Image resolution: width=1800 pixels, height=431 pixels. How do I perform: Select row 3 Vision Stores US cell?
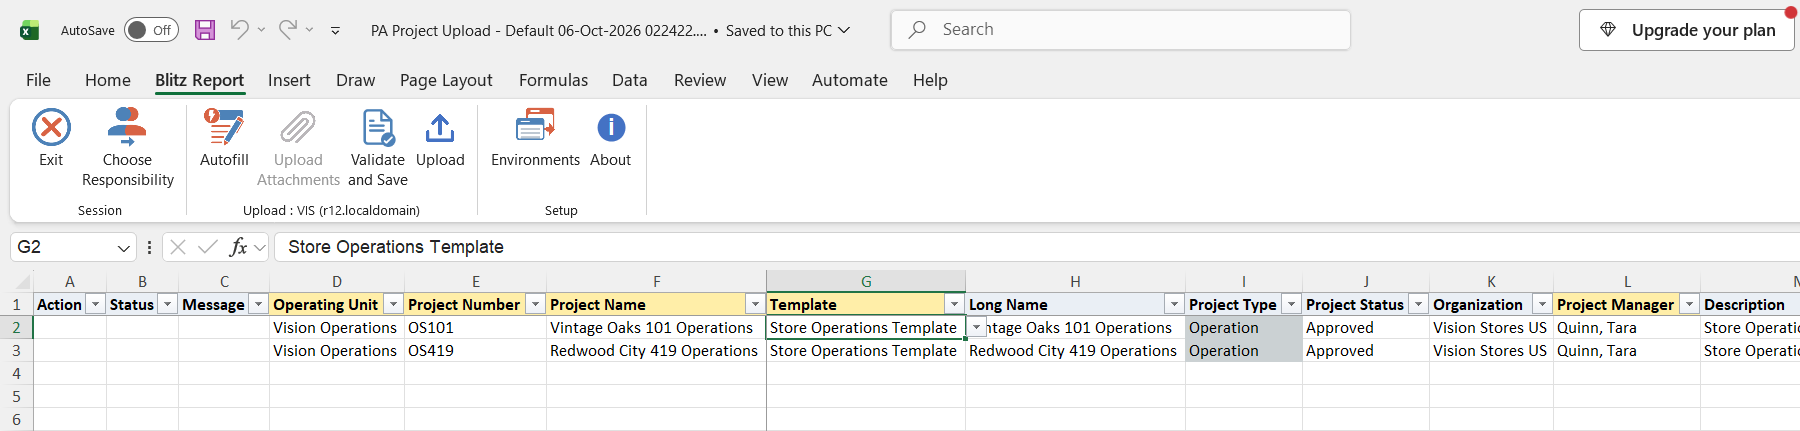1491,351
